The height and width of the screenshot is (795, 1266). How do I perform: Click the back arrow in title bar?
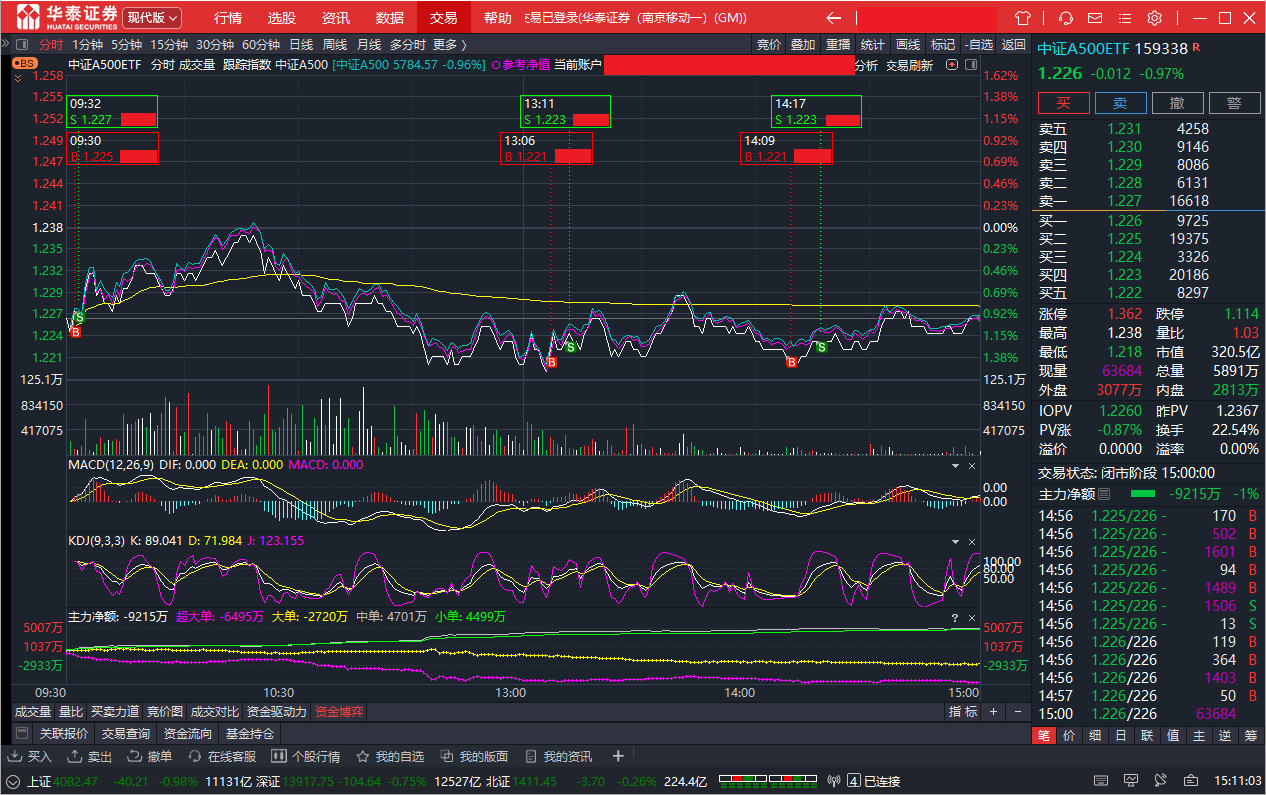[x=833, y=18]
